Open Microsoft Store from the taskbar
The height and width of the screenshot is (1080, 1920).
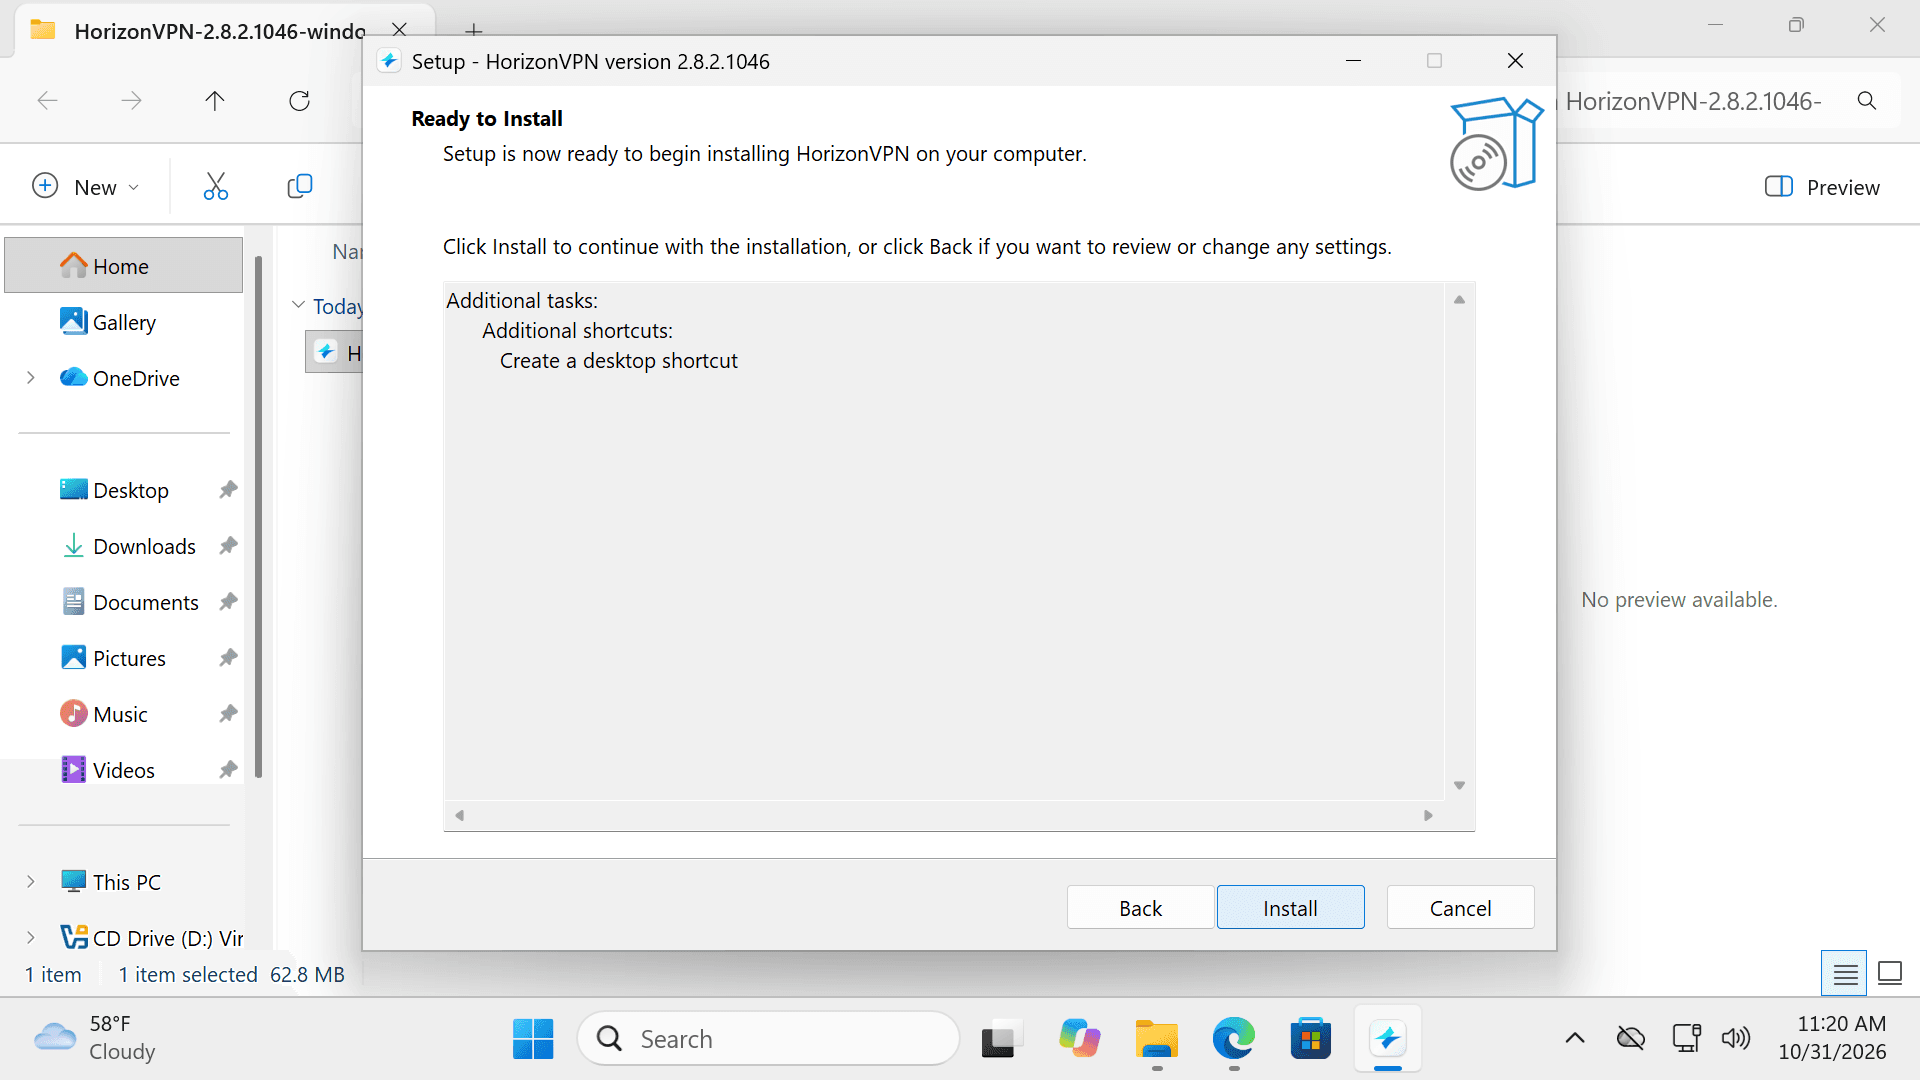pyautogui.click(x=1310, y=1039)
